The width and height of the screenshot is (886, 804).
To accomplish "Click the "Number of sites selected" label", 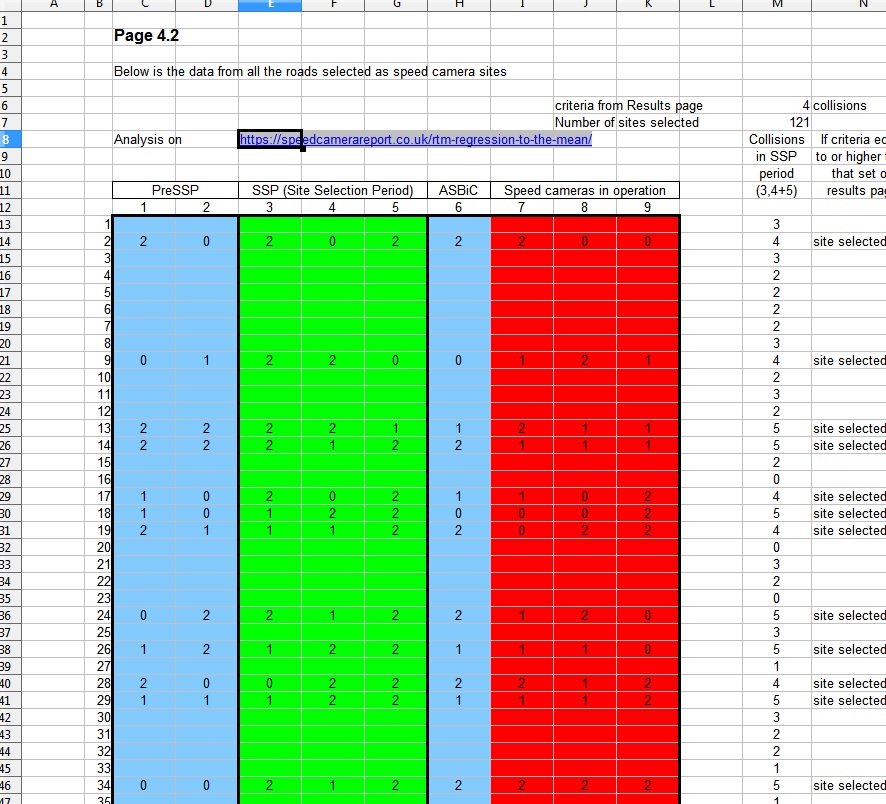I will click(627, 123).
